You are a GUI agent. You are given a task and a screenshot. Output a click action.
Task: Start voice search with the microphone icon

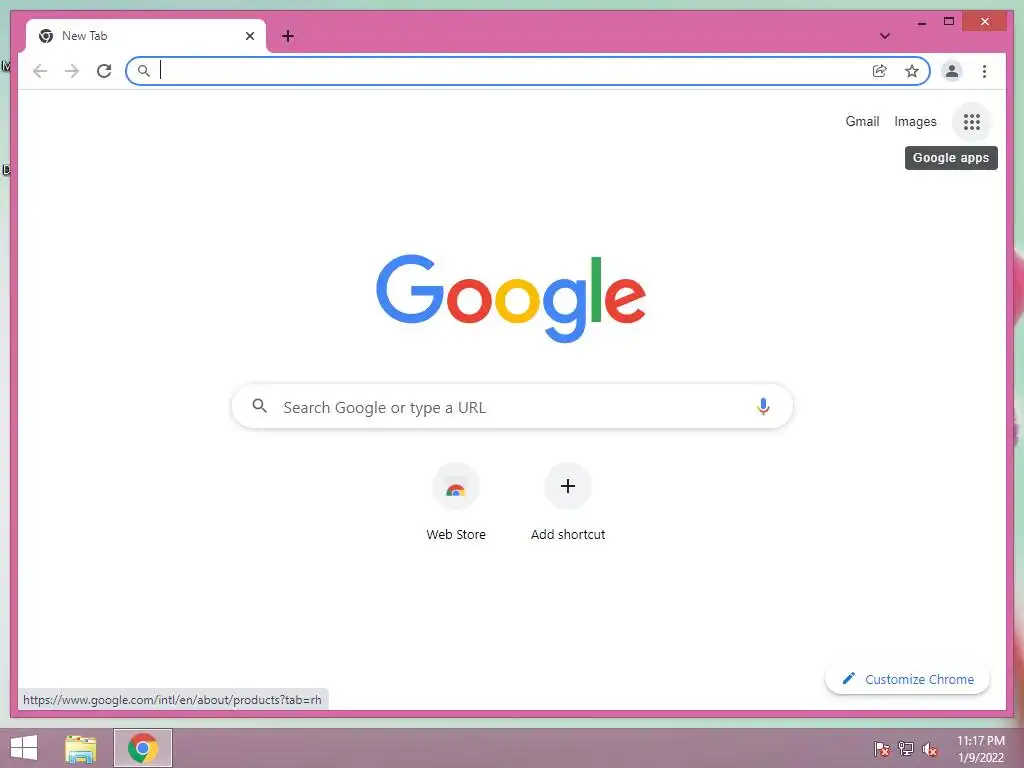(x=763, y=406)
